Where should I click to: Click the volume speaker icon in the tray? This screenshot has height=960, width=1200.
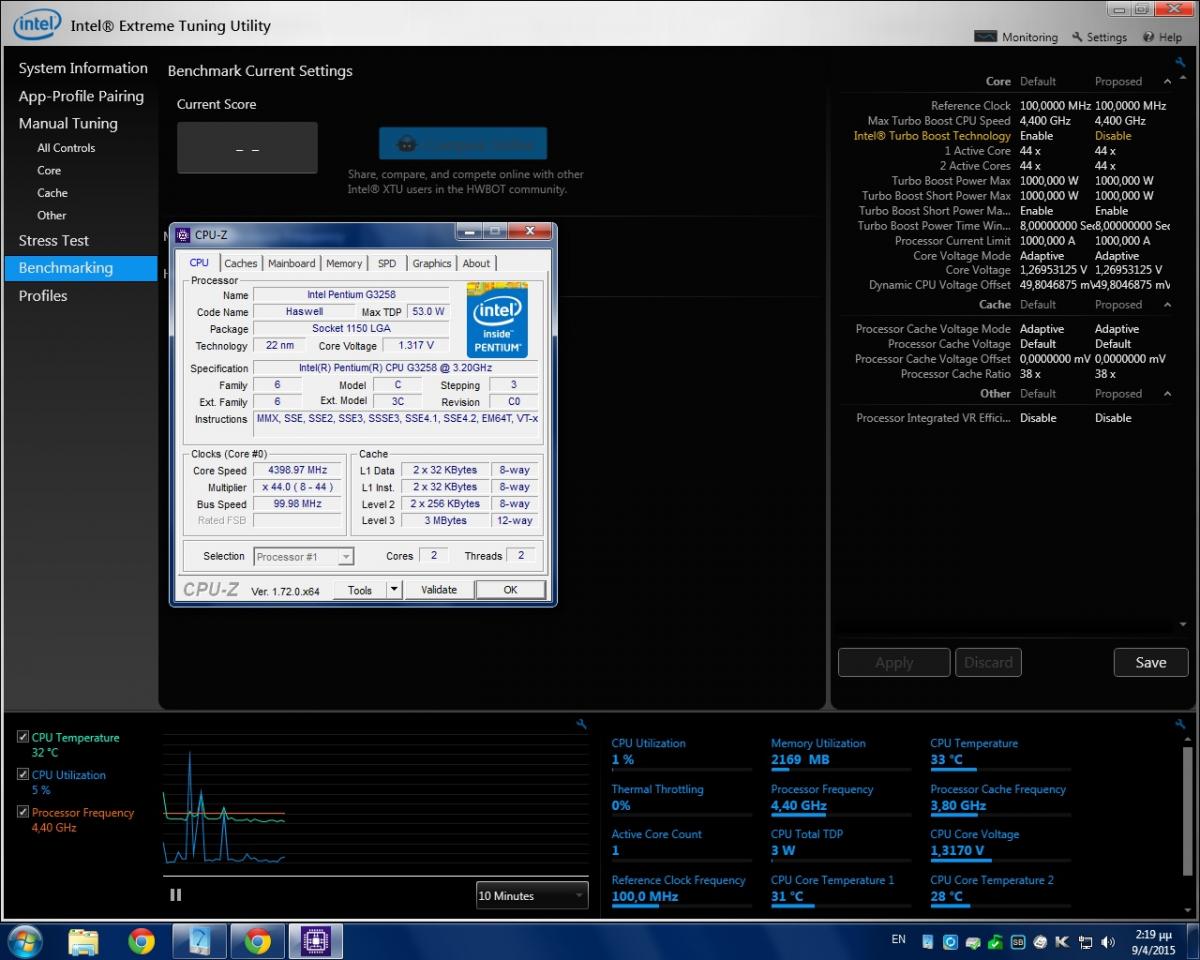[x=1107, y=941]
